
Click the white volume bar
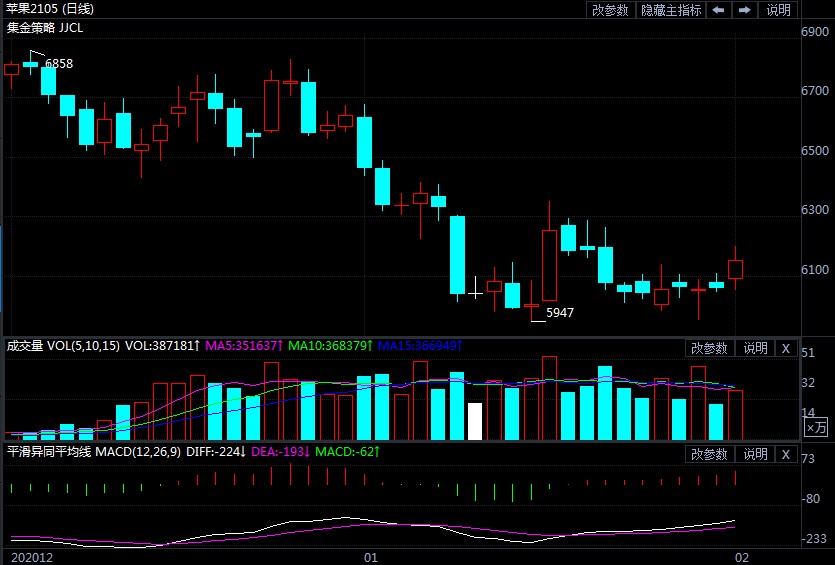point(475,421)
